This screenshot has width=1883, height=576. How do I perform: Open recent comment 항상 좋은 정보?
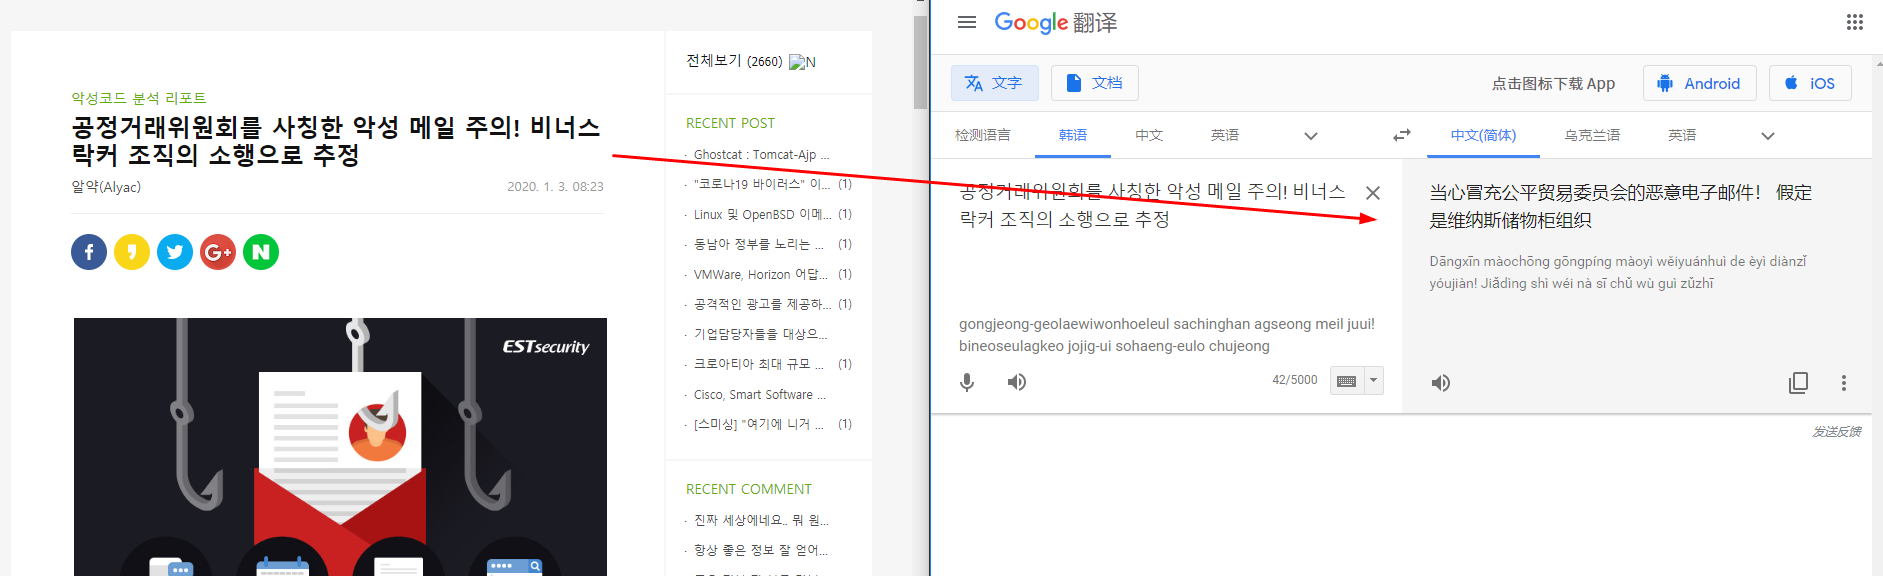point(761,550)
